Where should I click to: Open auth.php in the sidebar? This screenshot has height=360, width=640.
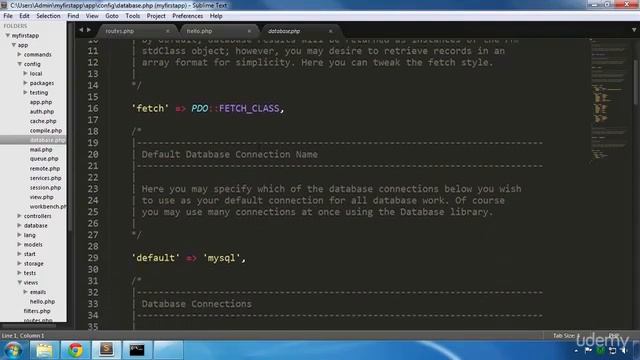42,111
